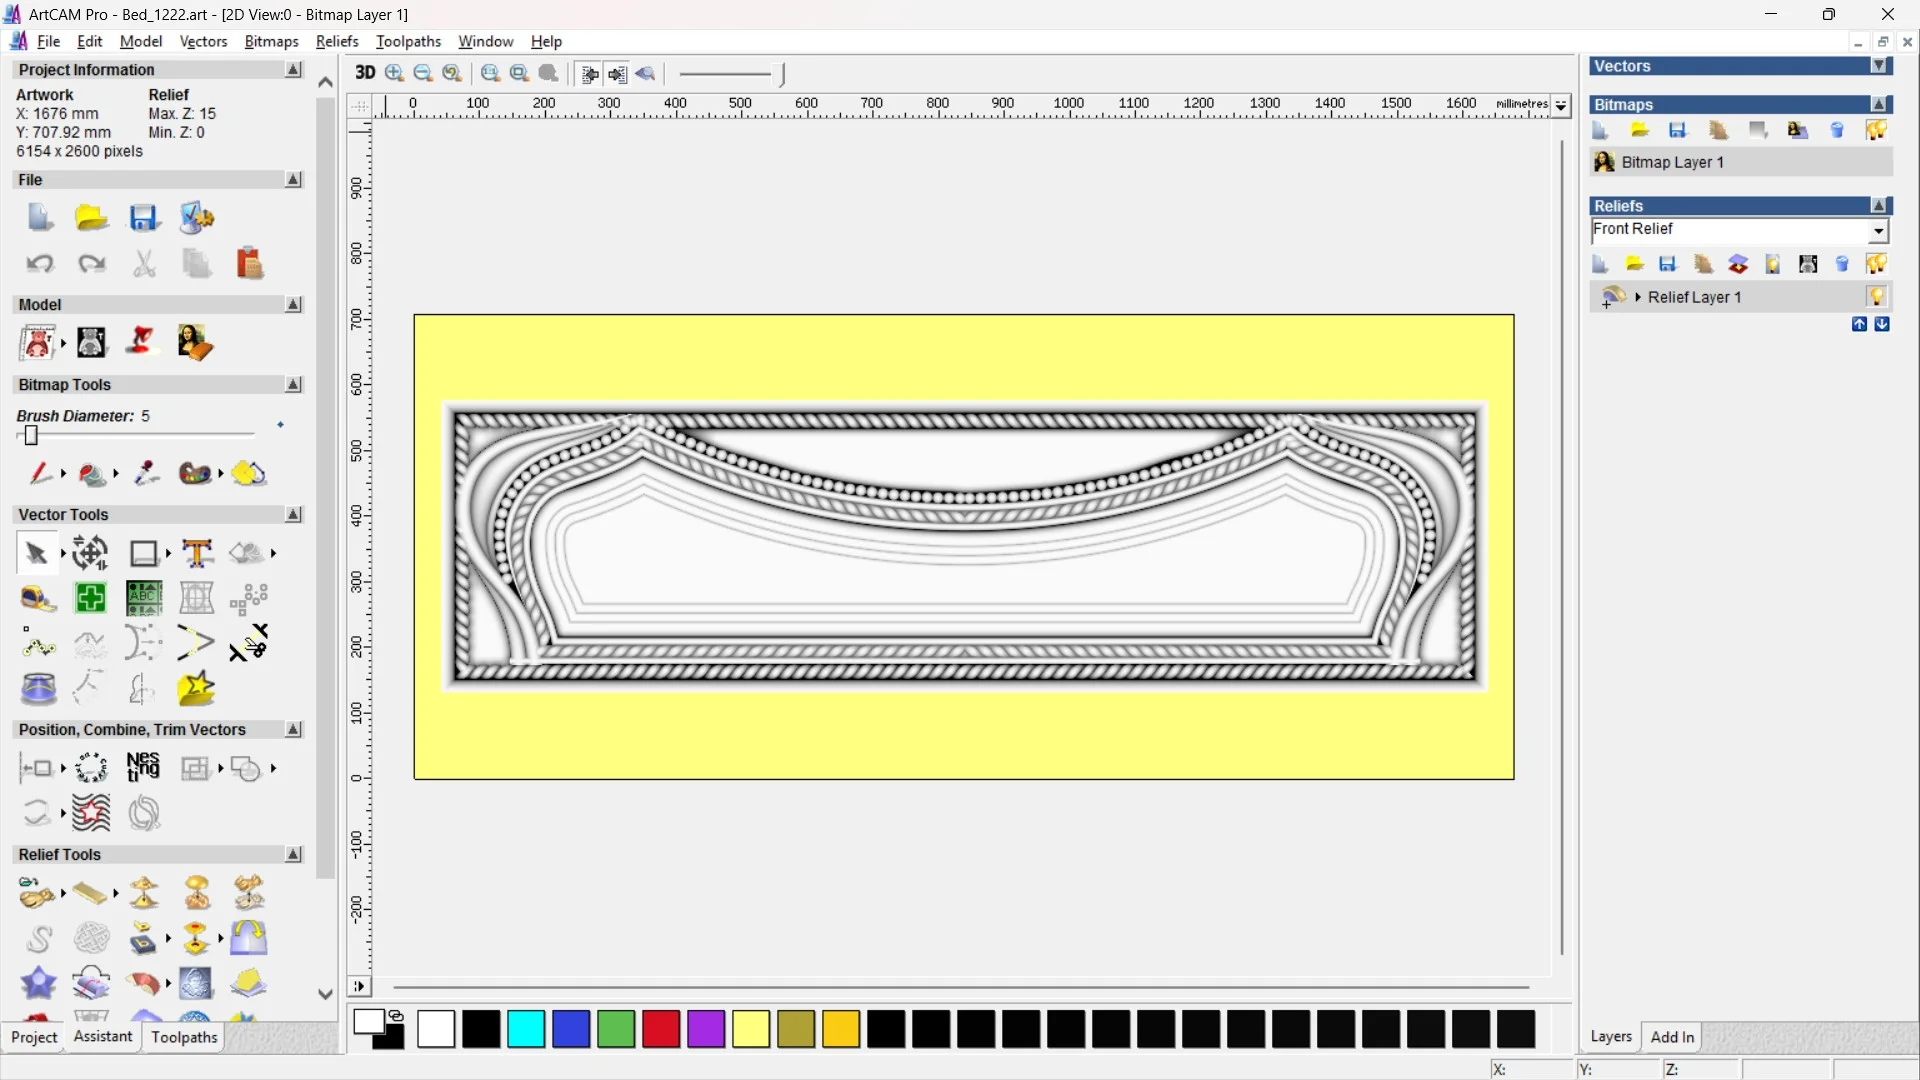Switch to the Toolpaths tab

(x=184, y=1037)
